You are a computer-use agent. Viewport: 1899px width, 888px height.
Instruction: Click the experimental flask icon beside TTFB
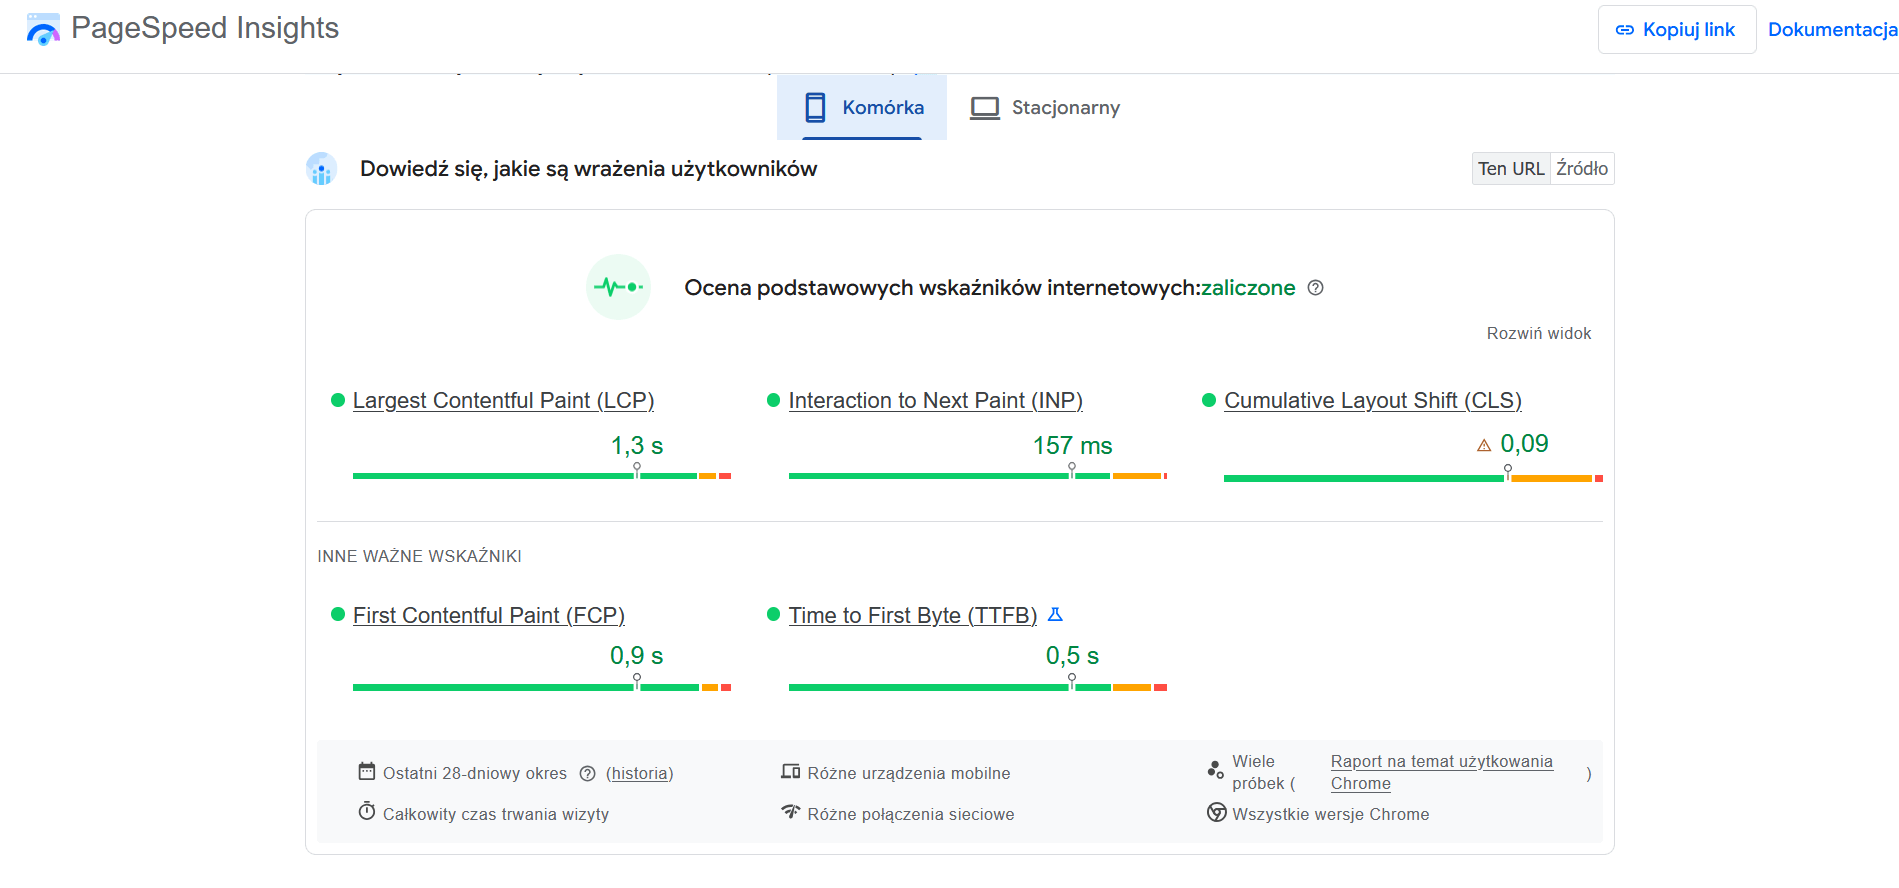pyautogui.click(x=1055, y=615)
